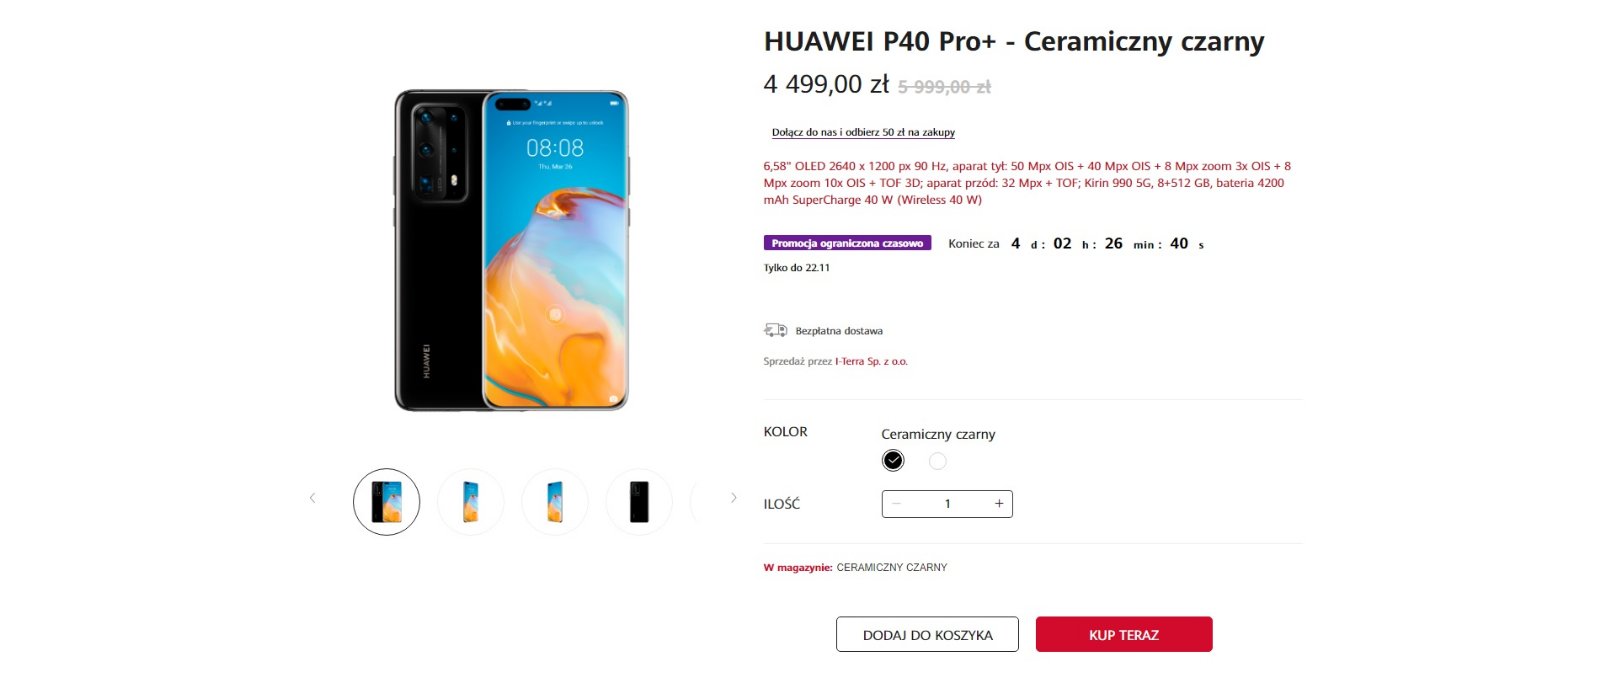
Task: Decrease quantity with minus button
Action: tap(897, 504)
